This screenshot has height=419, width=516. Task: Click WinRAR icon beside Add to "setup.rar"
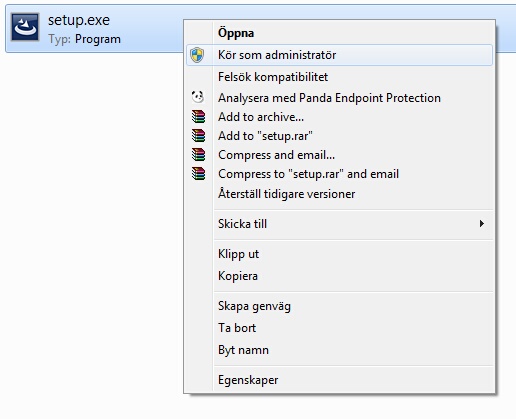tap(198, 136)
